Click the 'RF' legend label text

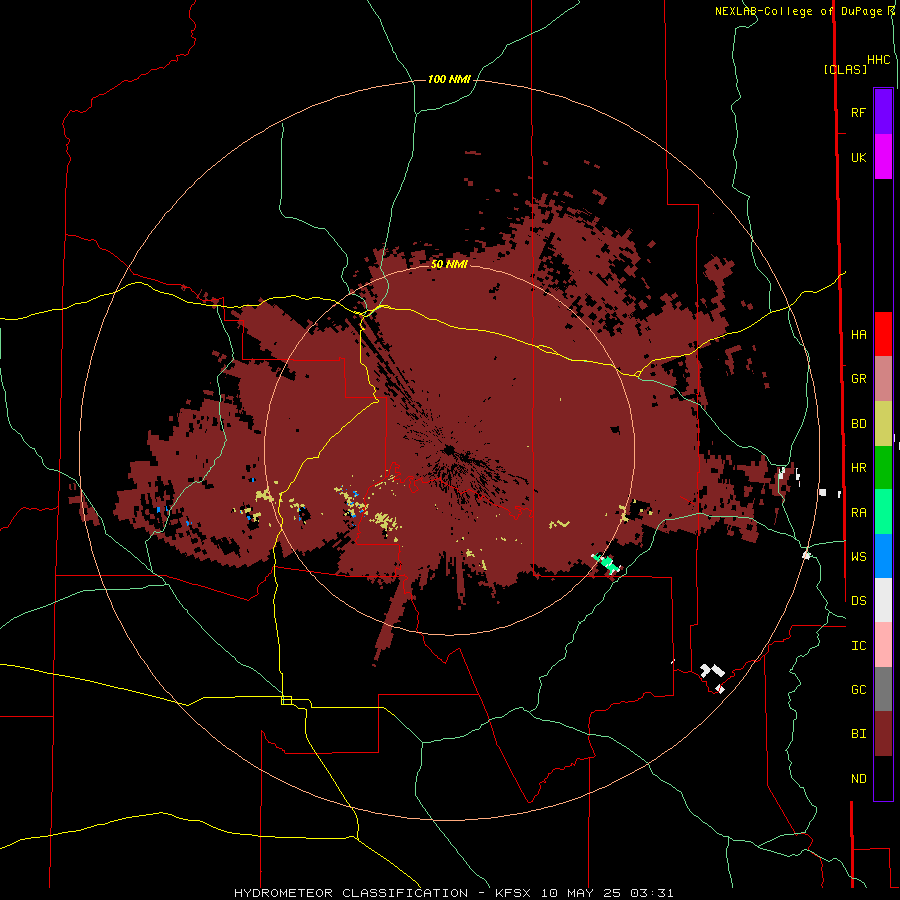click(858, 112)
